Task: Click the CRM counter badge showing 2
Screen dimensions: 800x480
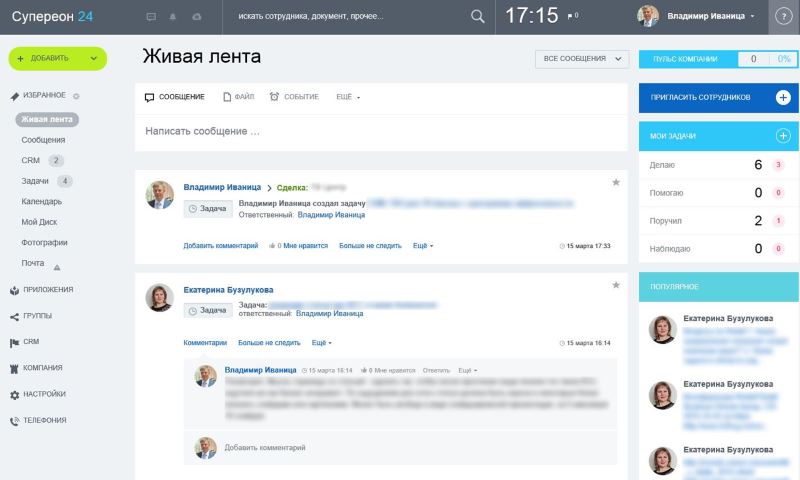Action: point(56,161)
